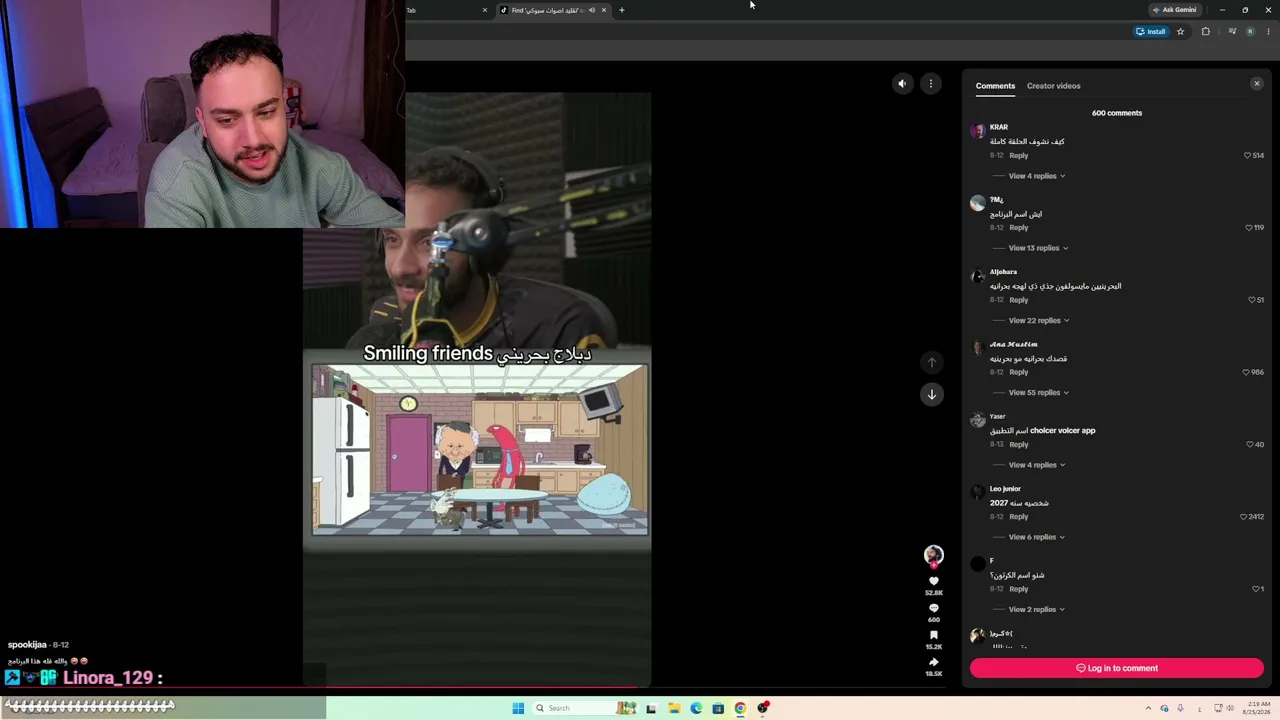Like Yaser's comment with 40 likes
Screen dimensions: 1280x720
coord(1250,444)
